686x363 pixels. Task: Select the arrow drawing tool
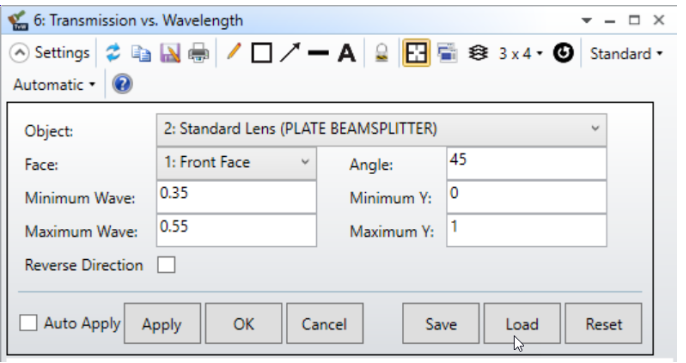click(x=290, y=53)
